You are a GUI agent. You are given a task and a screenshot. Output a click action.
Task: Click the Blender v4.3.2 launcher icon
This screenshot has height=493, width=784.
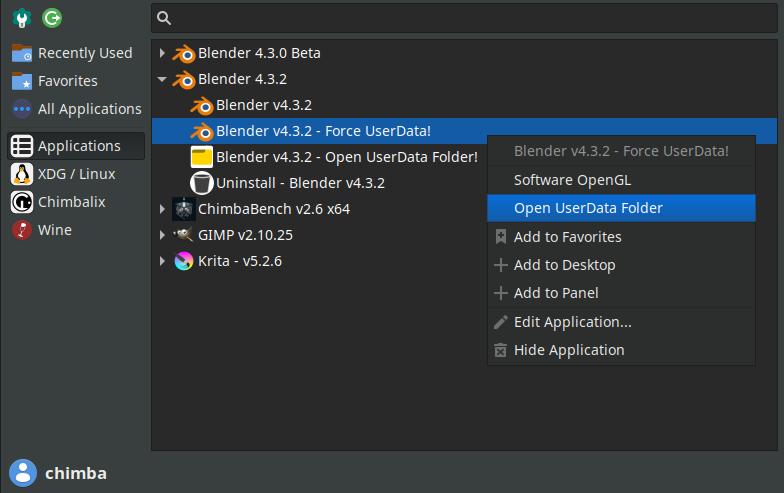coord(201,105)
